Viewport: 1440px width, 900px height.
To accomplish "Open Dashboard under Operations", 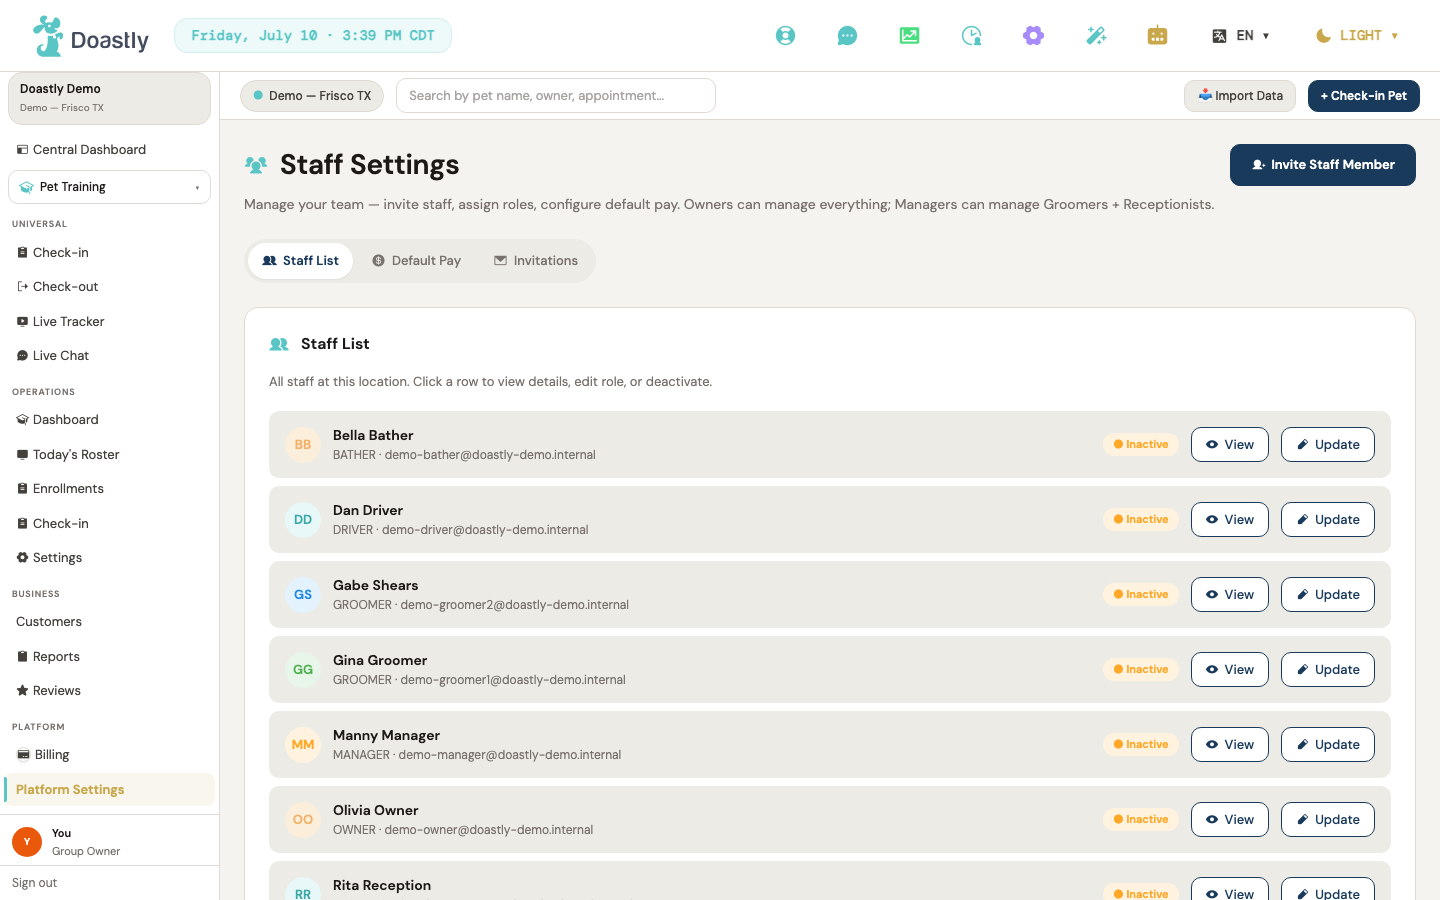I will coord(109,420).
